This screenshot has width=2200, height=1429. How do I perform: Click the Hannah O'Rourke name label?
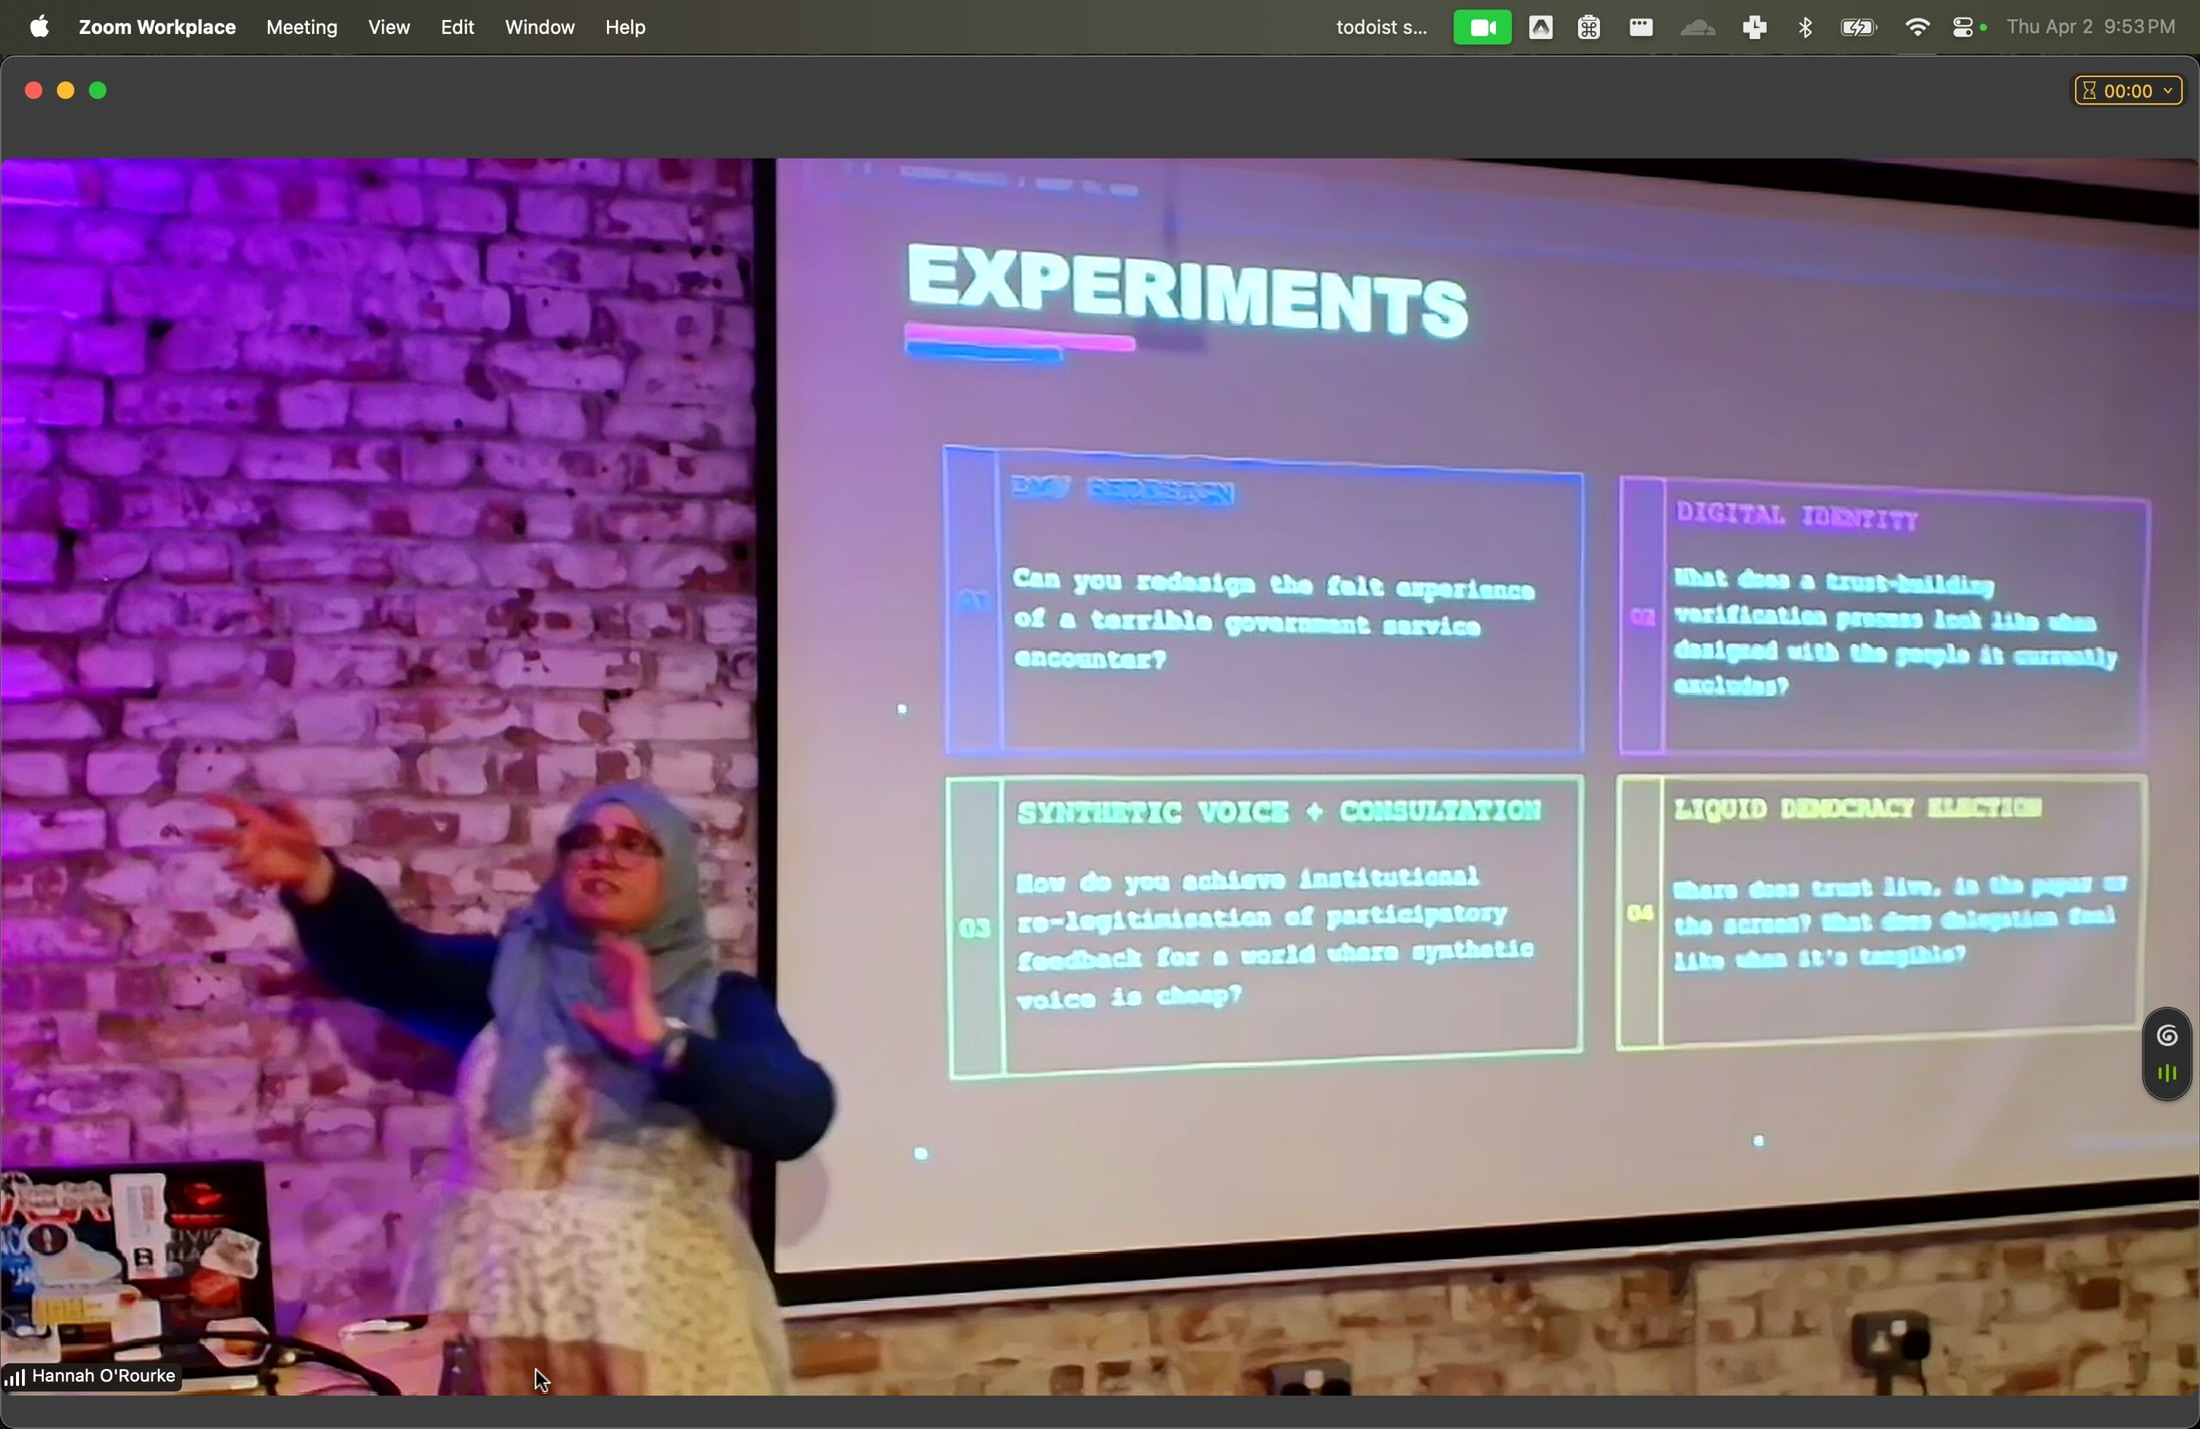(x=104, y=1376)
